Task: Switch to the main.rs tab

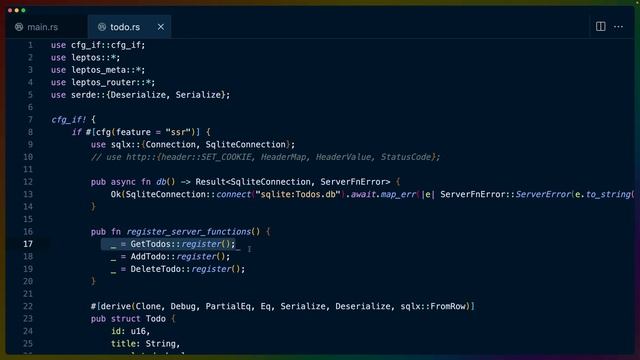Action: (43, 27)
